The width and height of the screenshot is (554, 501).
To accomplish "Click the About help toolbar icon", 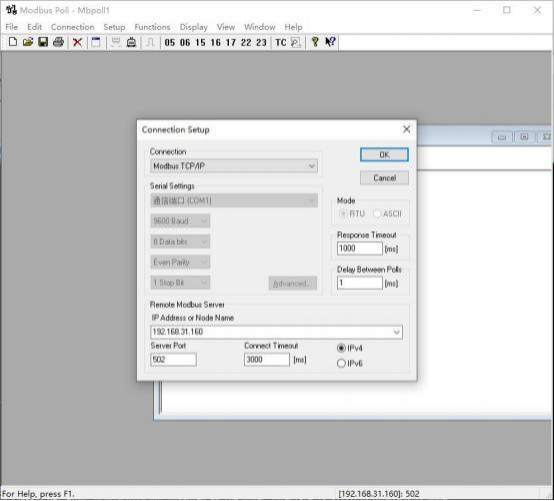I will 315,42.
